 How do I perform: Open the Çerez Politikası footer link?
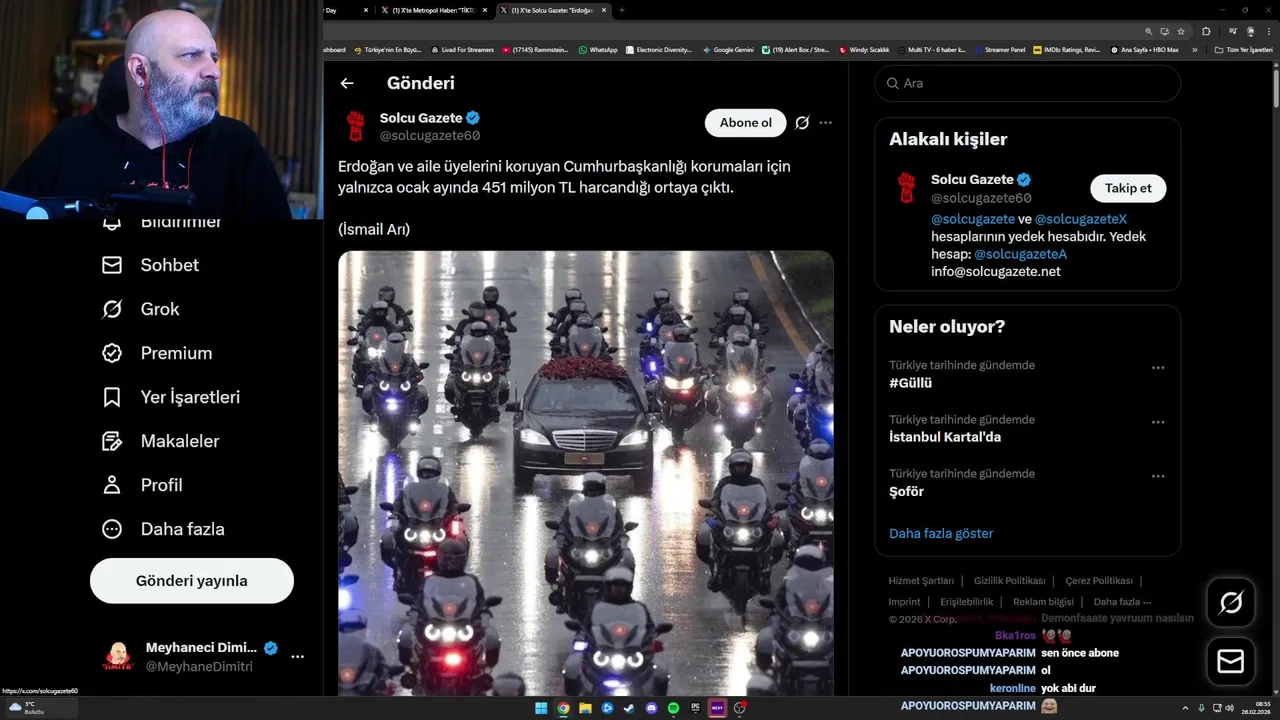[1099, 581]
